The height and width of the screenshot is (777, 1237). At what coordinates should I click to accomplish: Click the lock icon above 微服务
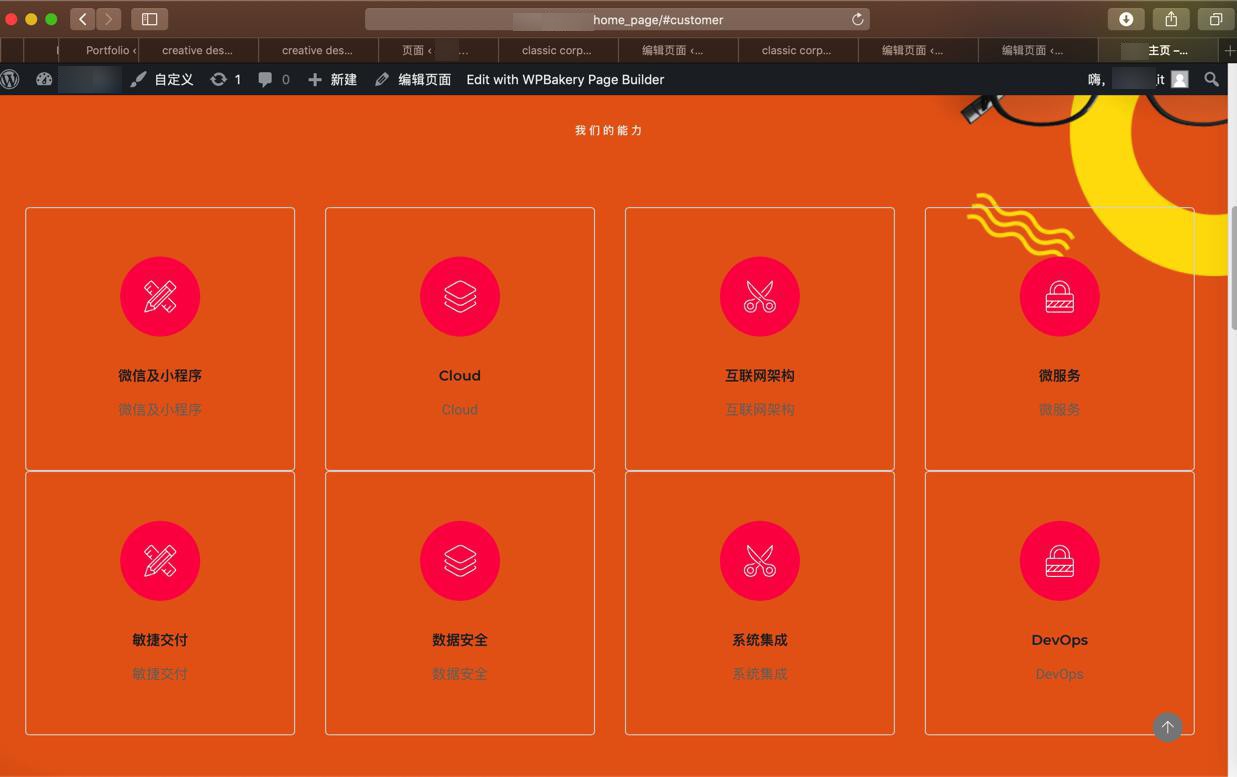coord(1060,297)
